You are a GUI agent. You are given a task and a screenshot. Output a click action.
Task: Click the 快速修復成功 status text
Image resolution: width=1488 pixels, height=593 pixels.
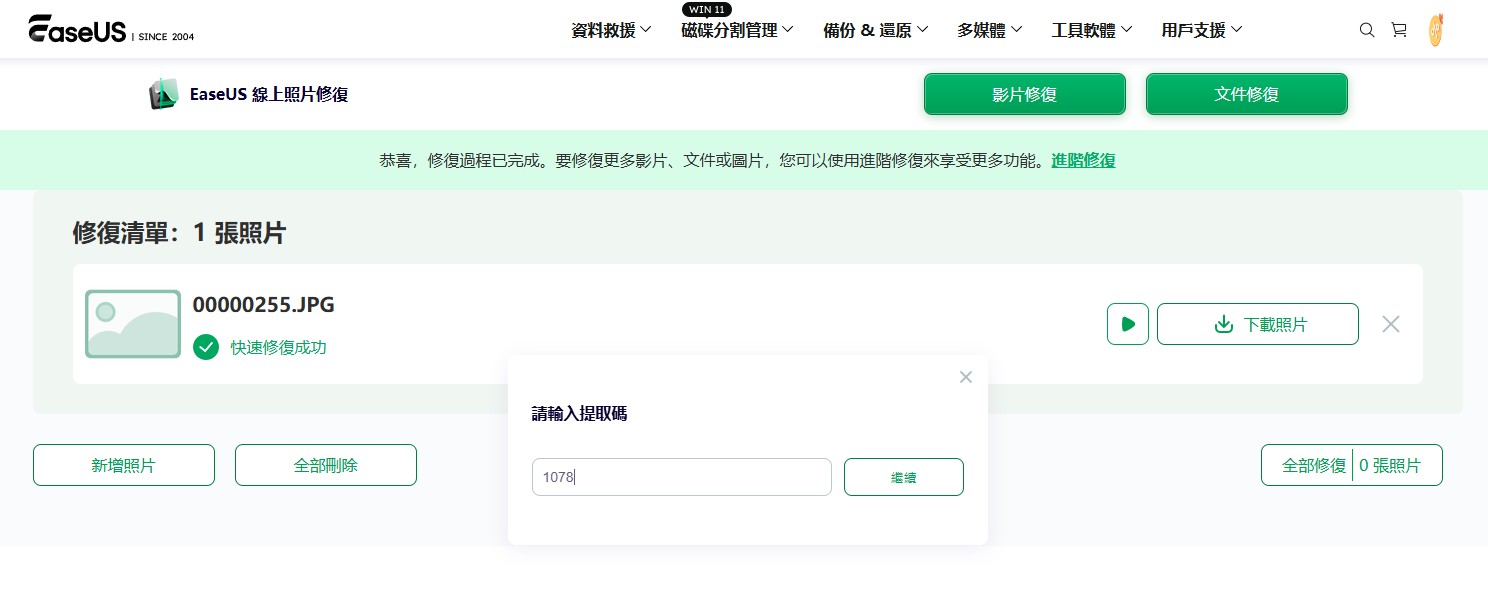[x=279, y=348]
